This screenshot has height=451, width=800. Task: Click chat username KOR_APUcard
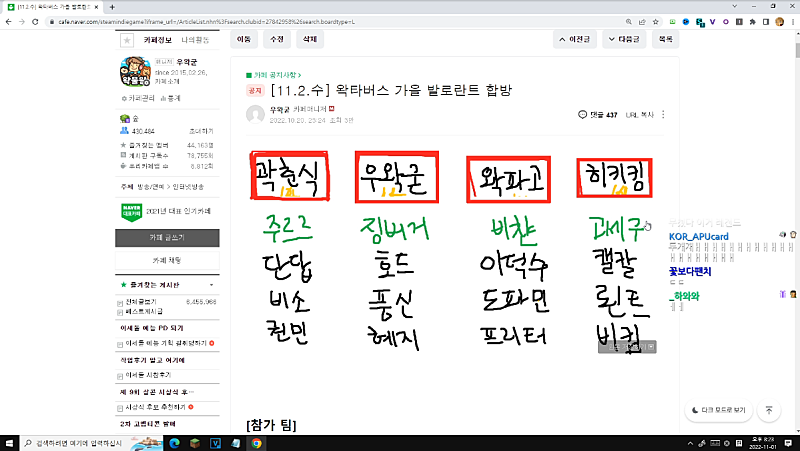698,237
